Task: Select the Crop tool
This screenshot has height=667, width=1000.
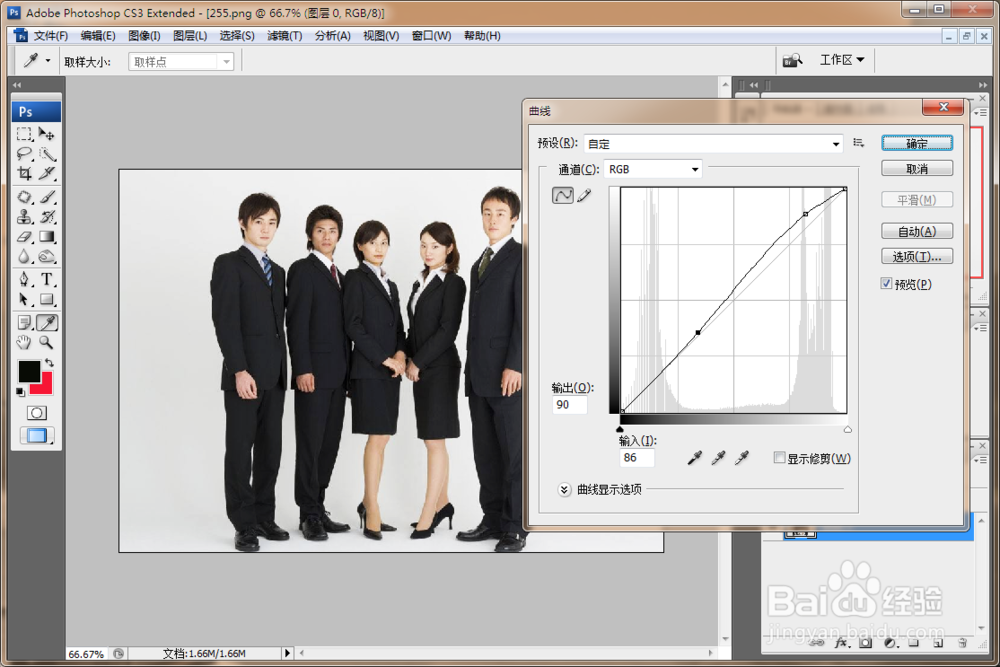Action: click(x=24, y=173)
